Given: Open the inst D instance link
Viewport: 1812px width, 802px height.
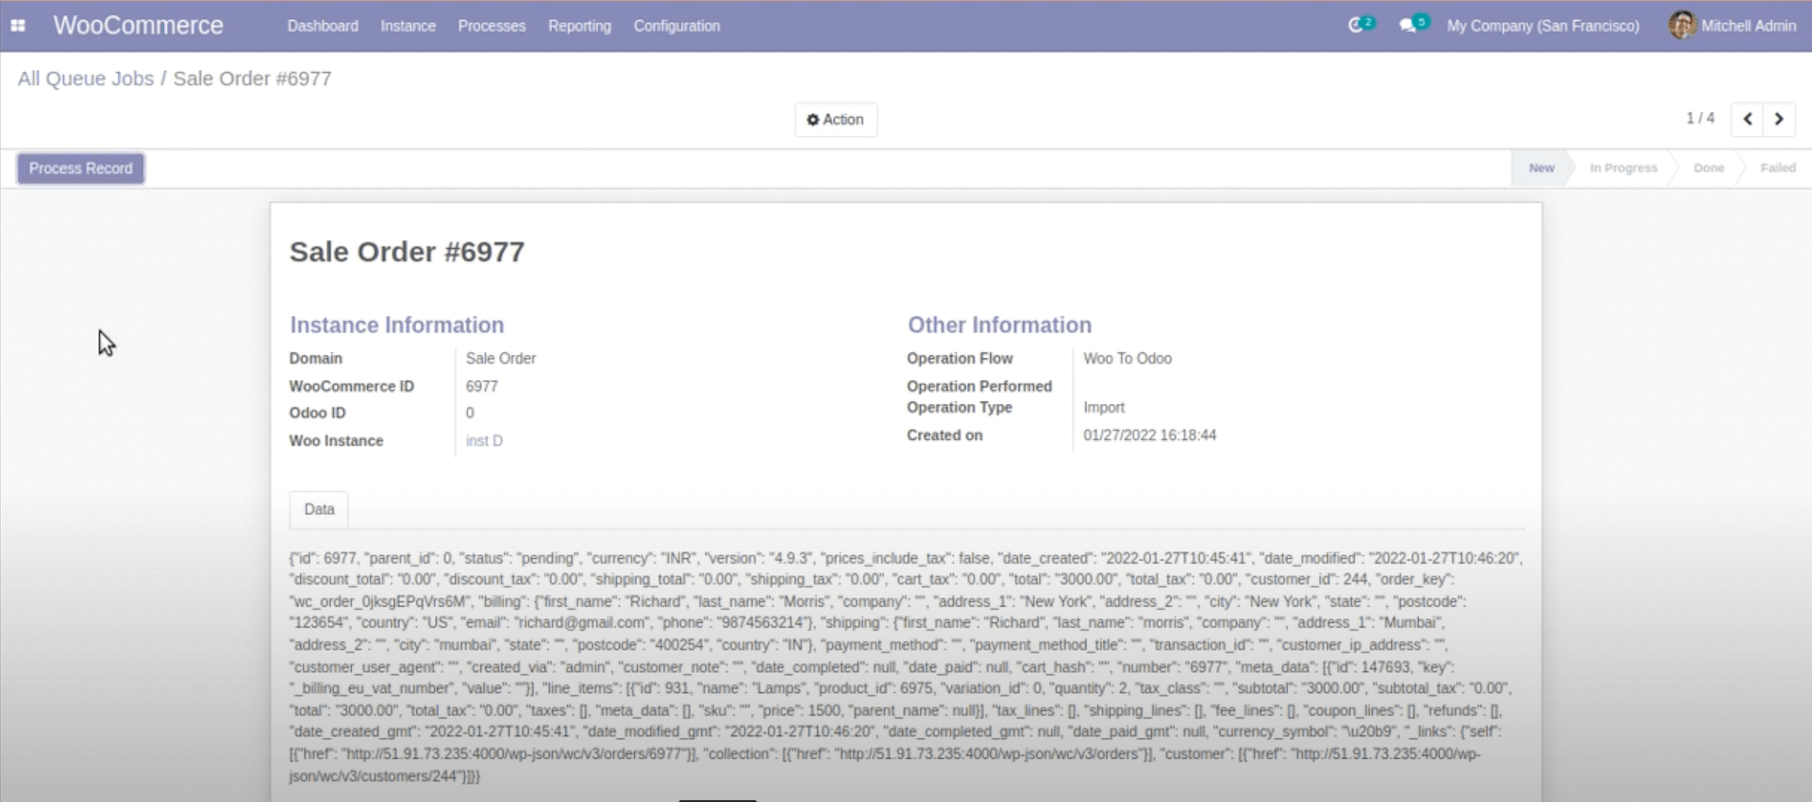Looking at the screenshot, I should [x=484, y=441].
